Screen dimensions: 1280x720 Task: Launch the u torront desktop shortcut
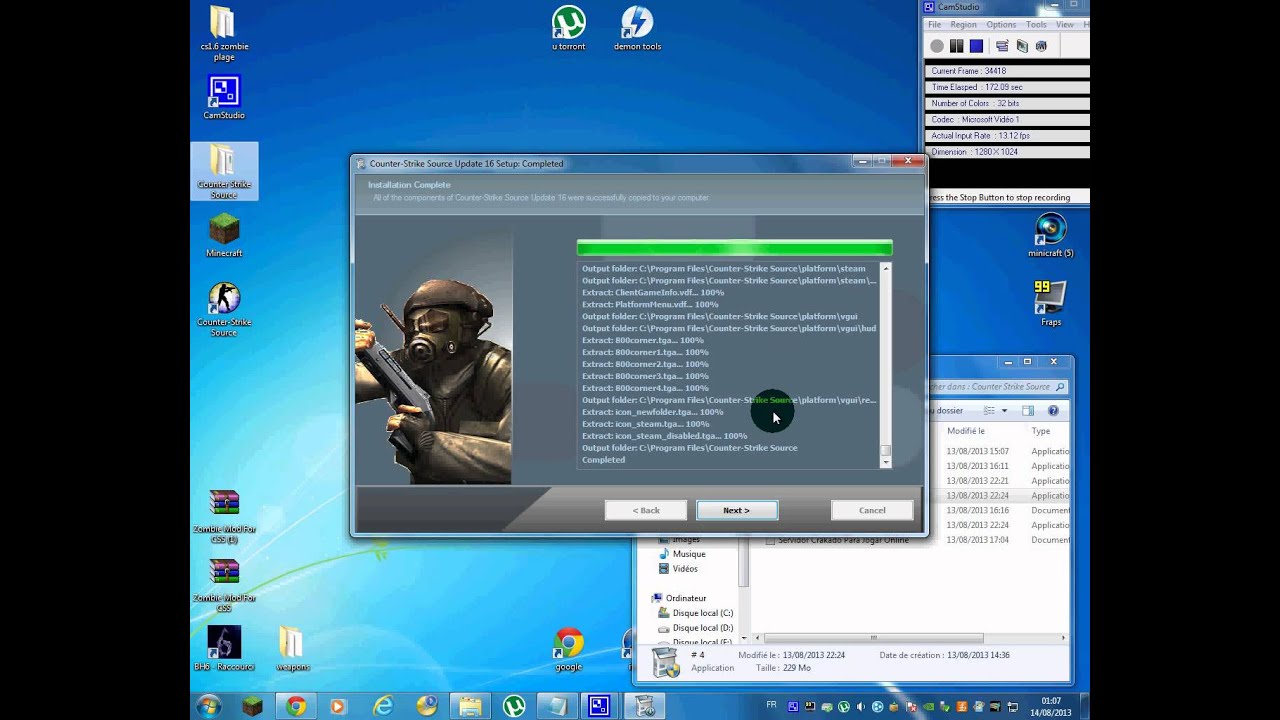[x=568, y=28]
